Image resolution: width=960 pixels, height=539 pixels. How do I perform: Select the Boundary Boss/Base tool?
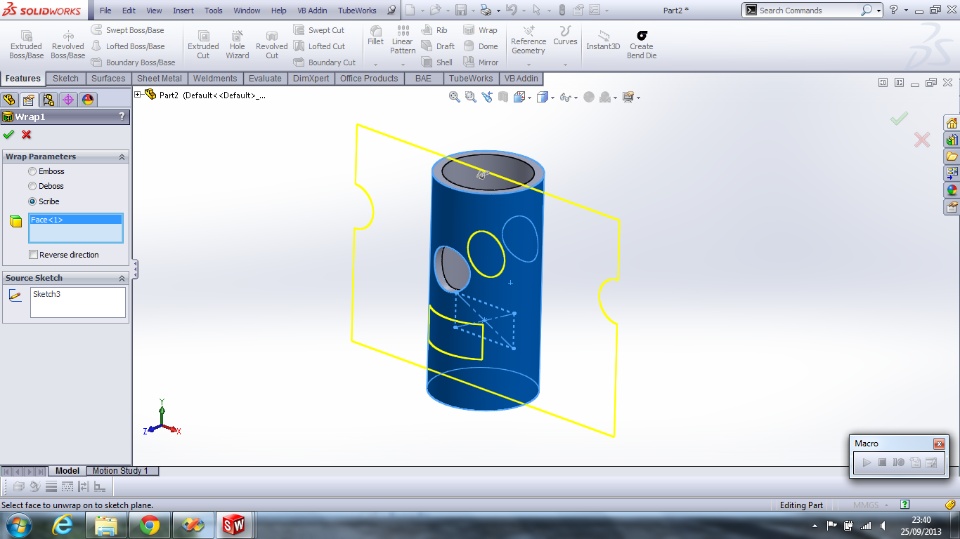[x=133, y=62]
